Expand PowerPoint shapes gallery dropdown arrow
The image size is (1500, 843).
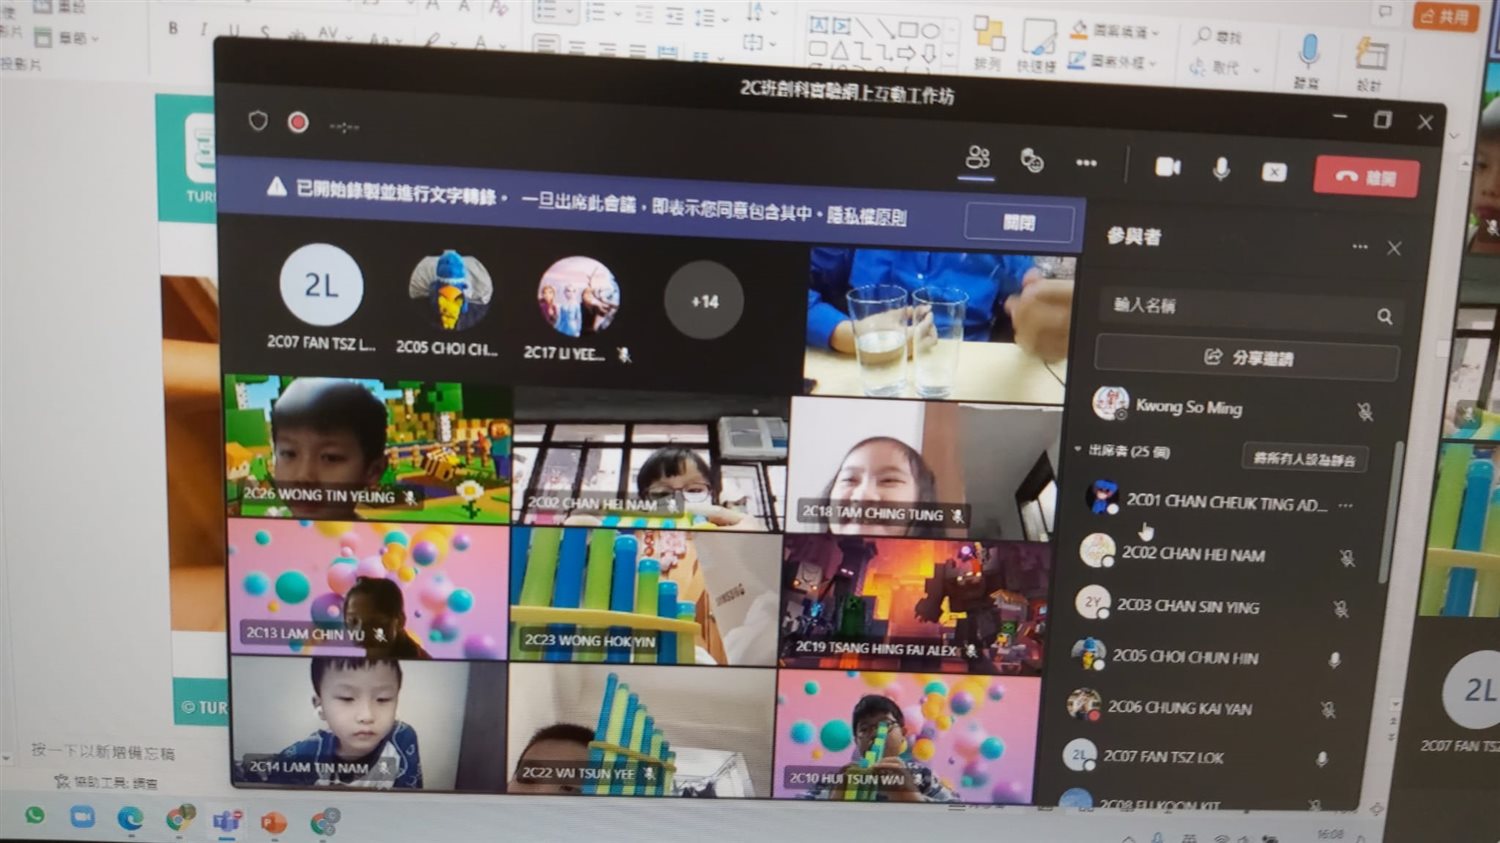[950, 56]
